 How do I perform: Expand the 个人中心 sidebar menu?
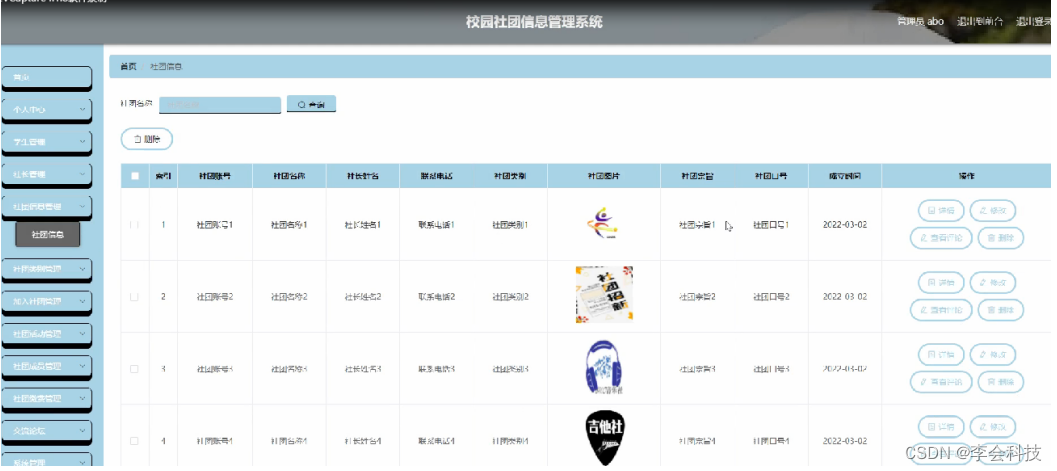click(x=47, y=109)
